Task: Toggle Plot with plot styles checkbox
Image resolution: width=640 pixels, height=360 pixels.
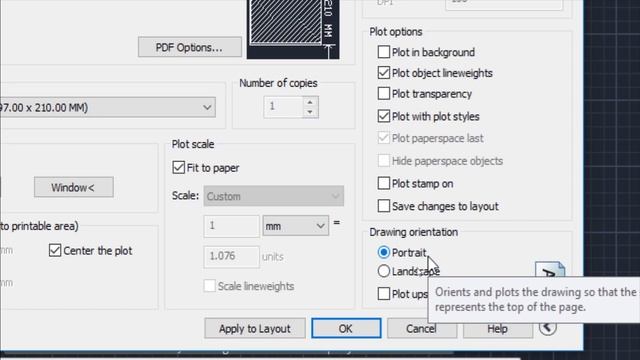Action: coord(384,116)
